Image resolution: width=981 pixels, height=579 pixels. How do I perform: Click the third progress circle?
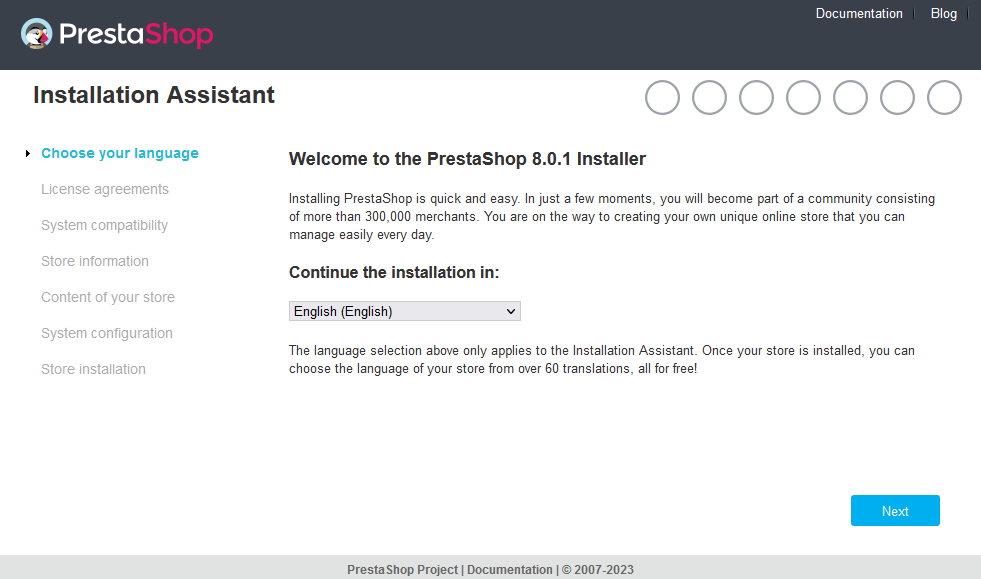point(756,97)
